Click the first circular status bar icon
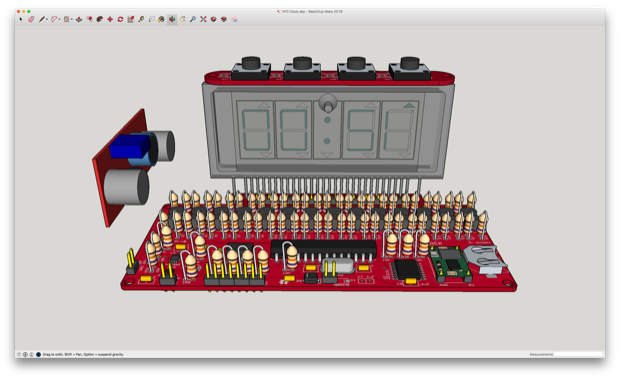Image resolution: width=620 pixels, height=379 pixels. (19, 354)
